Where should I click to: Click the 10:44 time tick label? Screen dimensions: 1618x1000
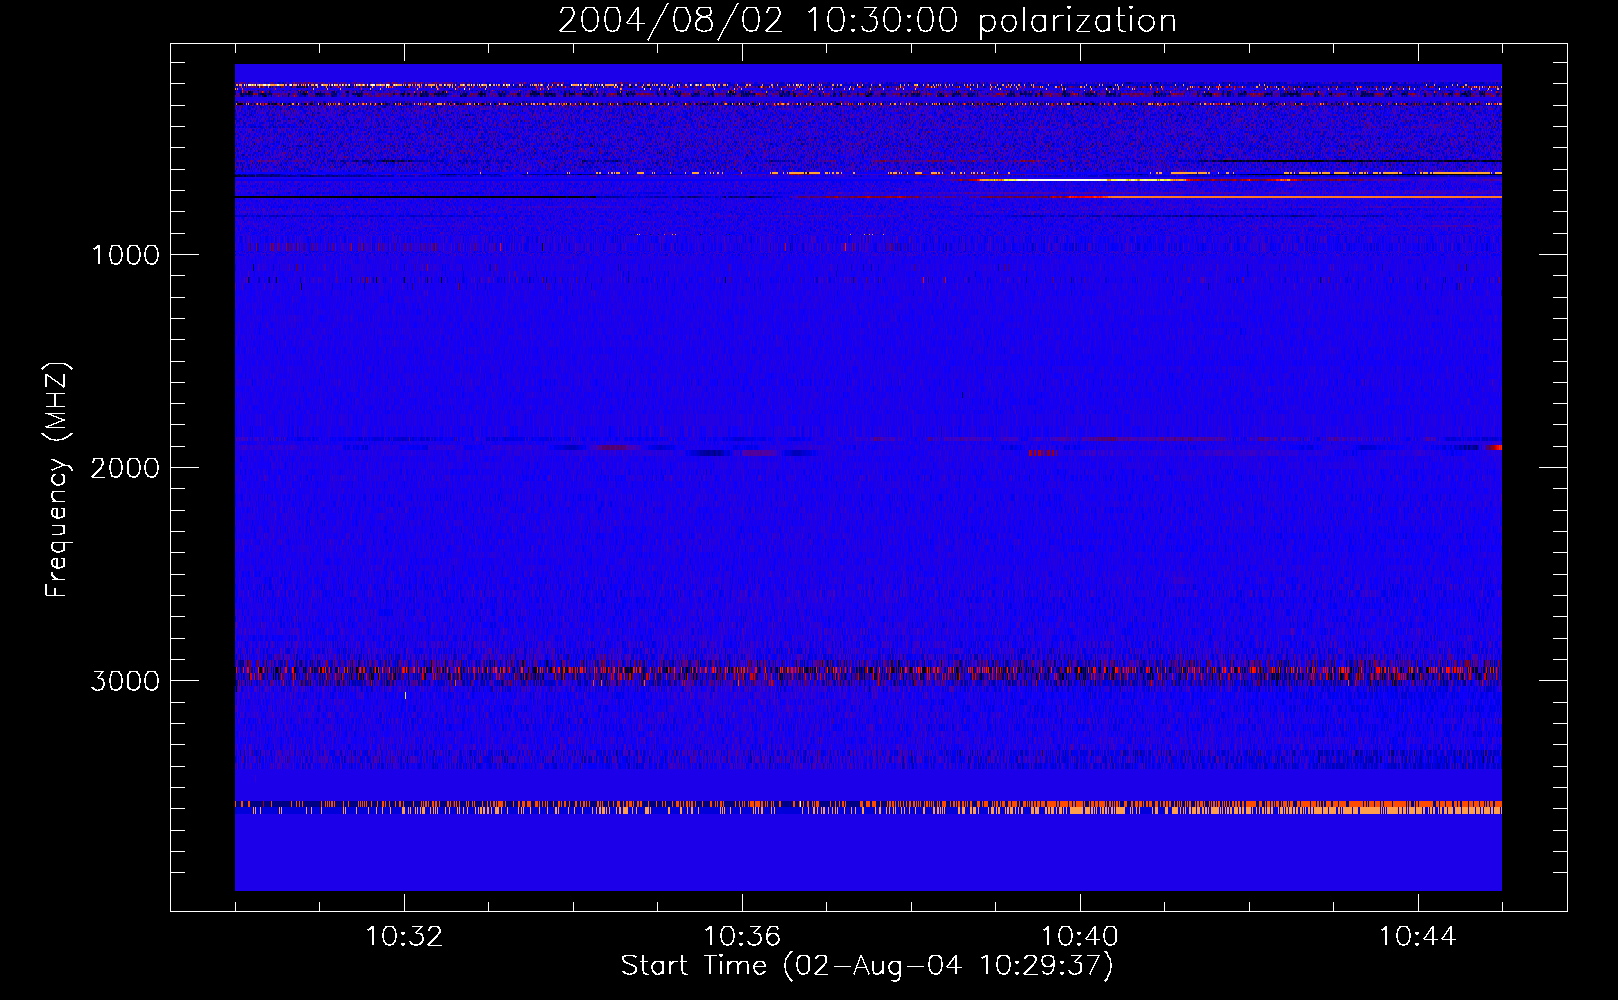coord(1418,937)
